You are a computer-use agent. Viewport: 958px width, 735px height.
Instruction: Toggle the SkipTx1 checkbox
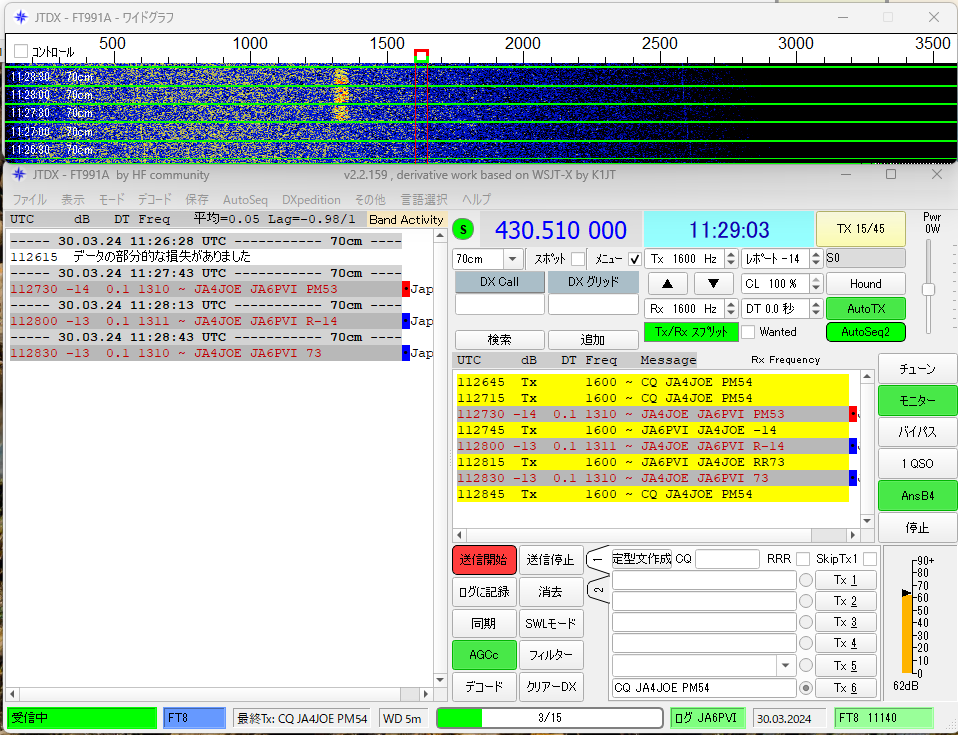(870, 559)
